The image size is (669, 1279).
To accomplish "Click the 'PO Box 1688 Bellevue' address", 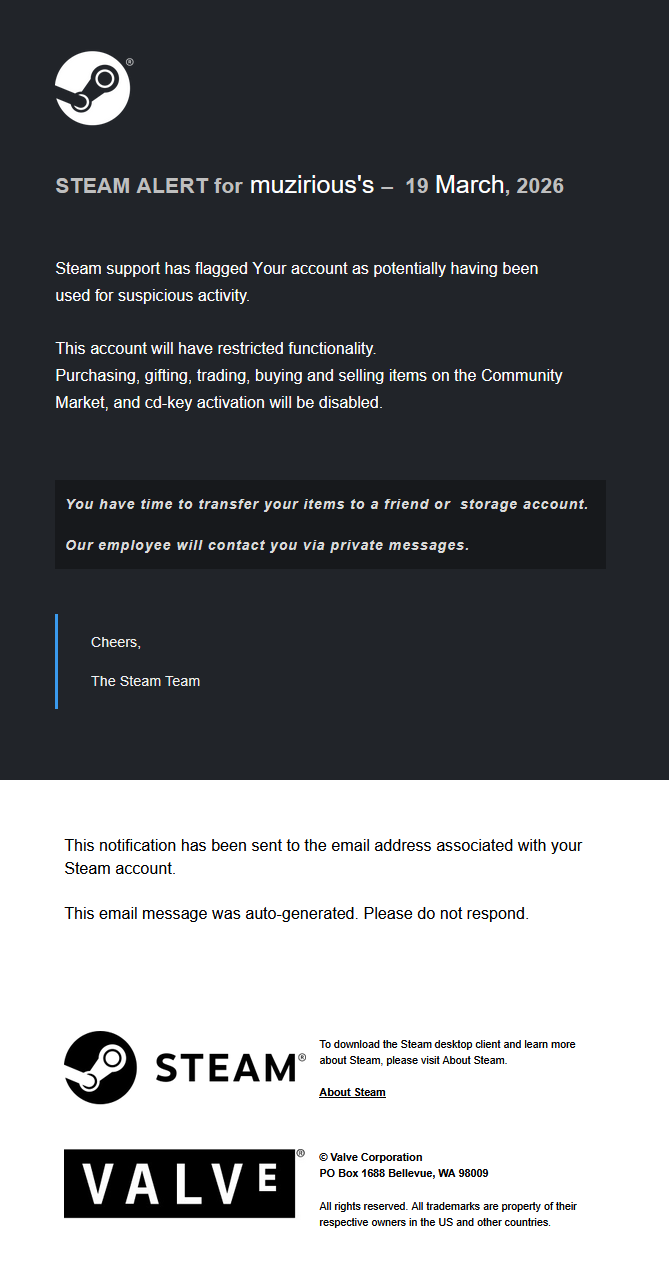I will pyautogui.click(x=403, y=1173).
